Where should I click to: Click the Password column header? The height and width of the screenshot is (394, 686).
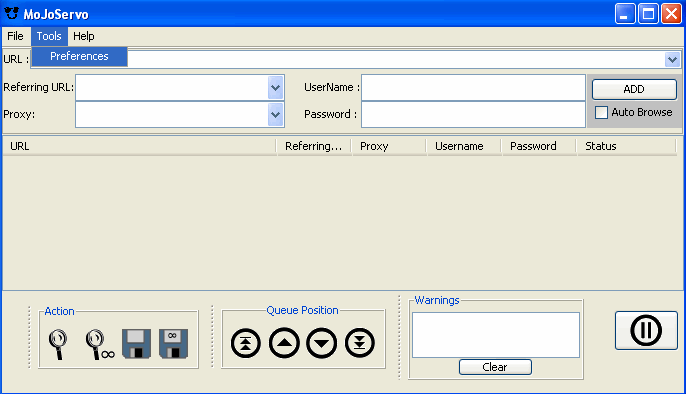pyautogui.click(x=539, y=146)
